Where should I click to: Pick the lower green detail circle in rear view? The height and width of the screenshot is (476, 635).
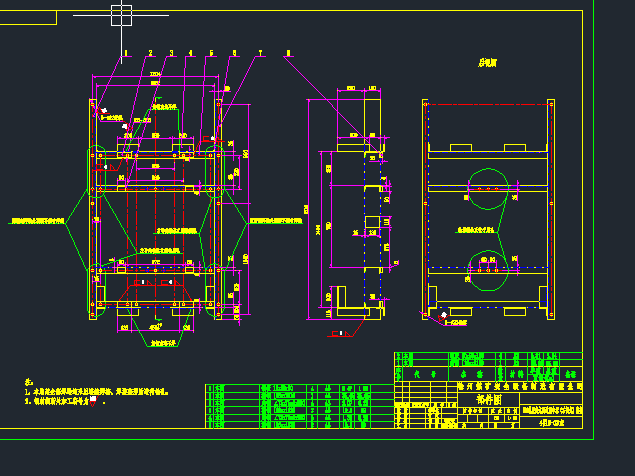[x=488, y=270]
